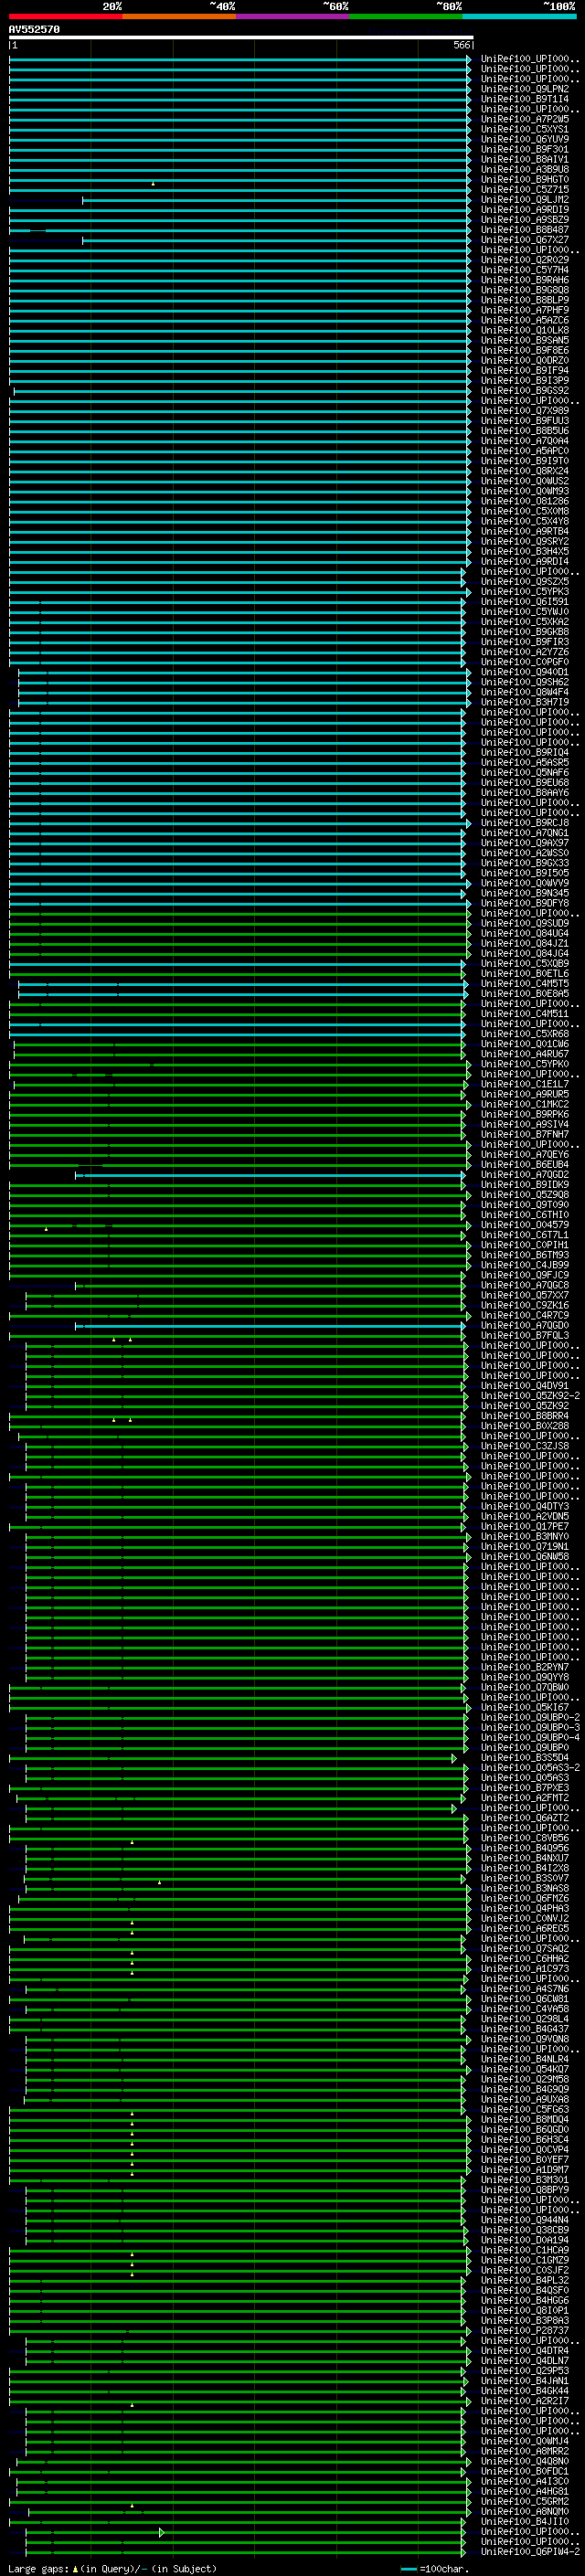Select hit label UniRef100_B8B487

point(525,230)
